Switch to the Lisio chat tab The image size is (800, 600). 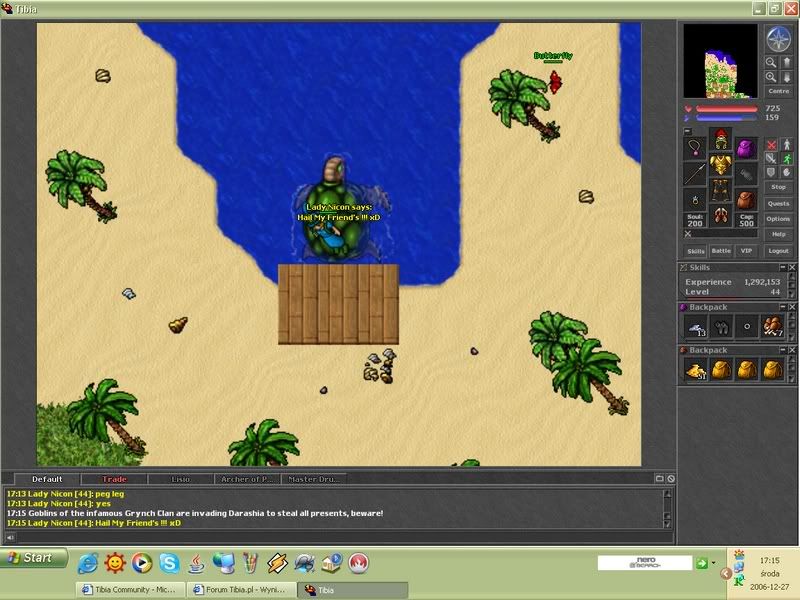(181, 480)
